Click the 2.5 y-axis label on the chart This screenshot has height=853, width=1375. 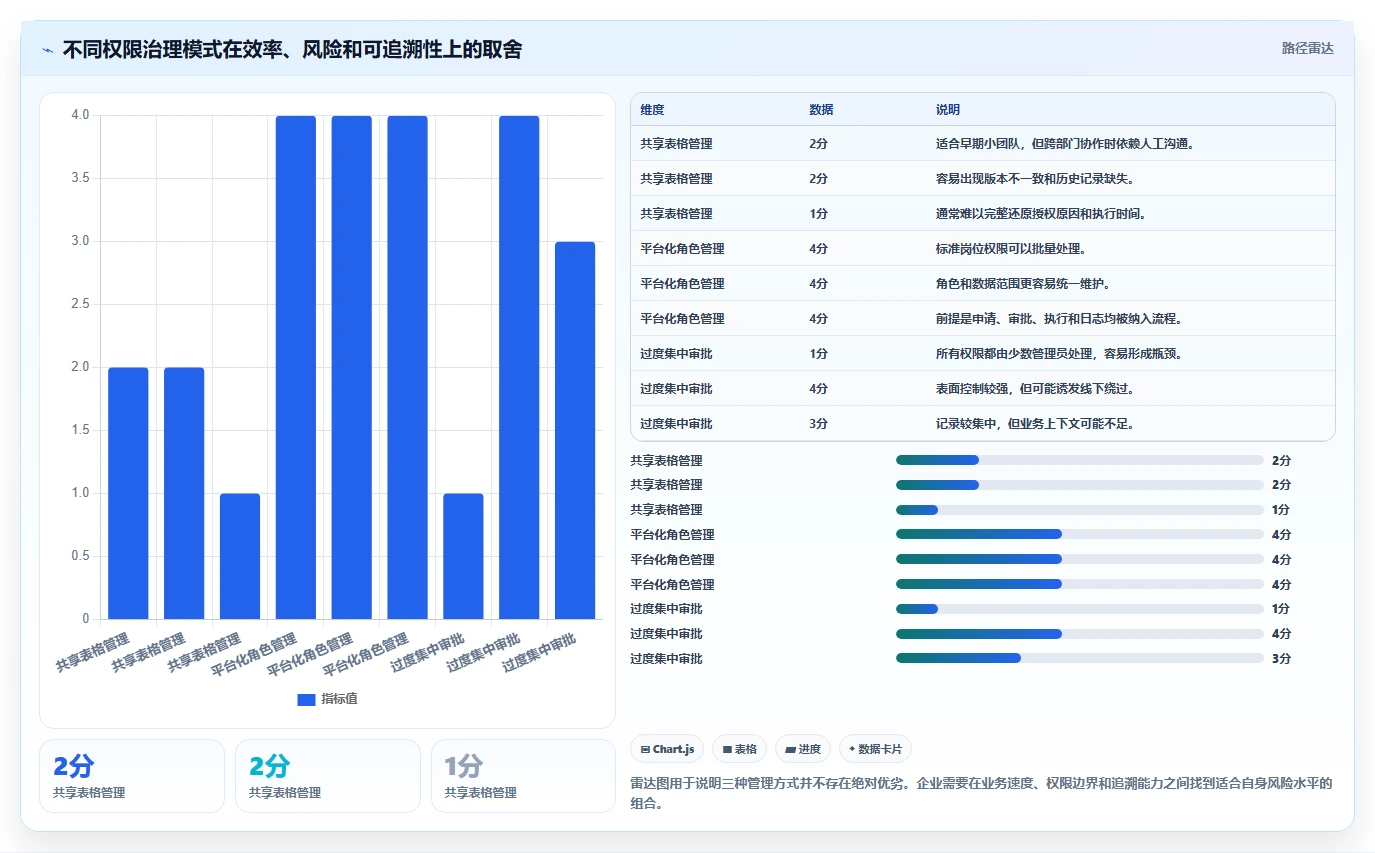pos(80,304)
